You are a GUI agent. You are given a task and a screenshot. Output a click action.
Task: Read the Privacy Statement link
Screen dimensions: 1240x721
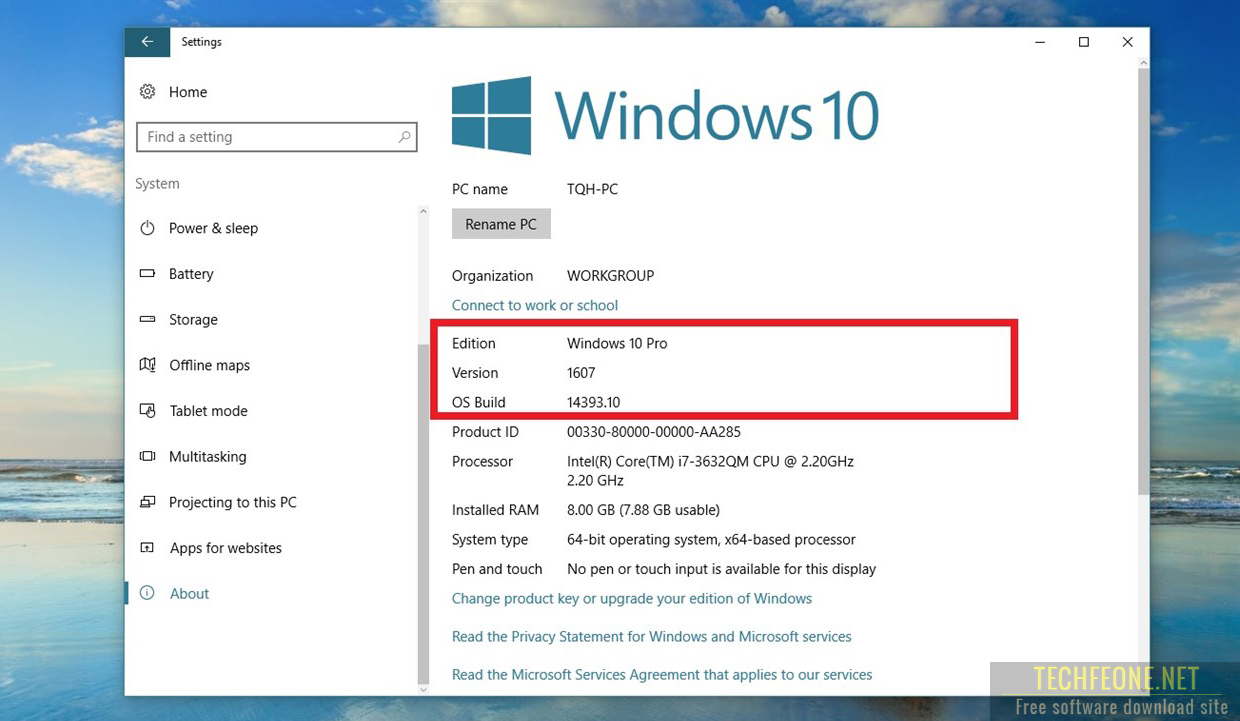pos(651,636)
